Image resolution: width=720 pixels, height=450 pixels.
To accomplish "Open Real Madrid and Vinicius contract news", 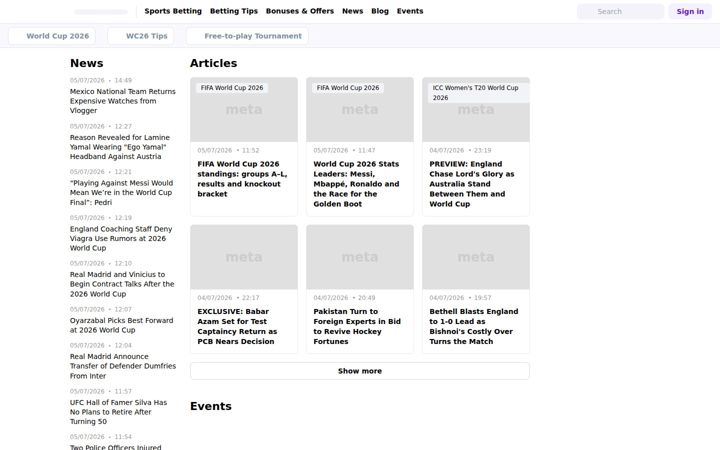I will pyautogui.click(x=122, y=284).
